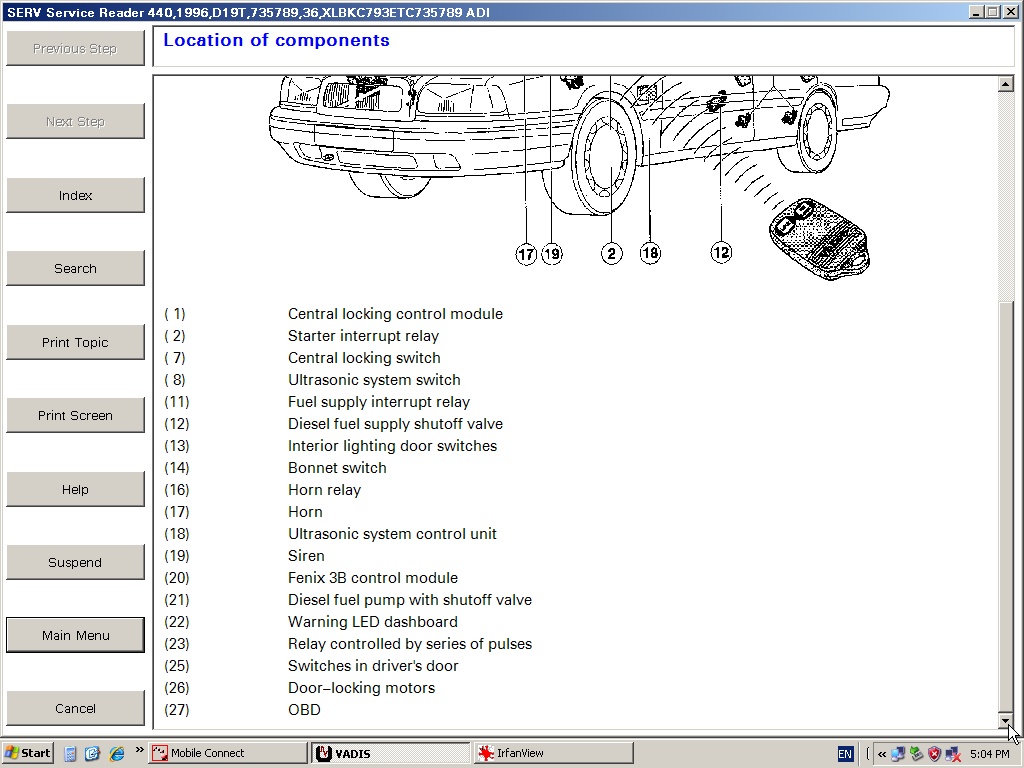The width and height of the screenshot is (1024, 768).
Task: Click the Search button
Action: click(x=75, y=268)
